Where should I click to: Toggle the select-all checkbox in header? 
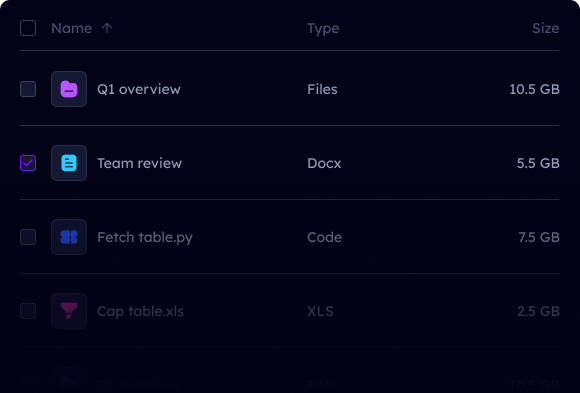coord(28,28)
